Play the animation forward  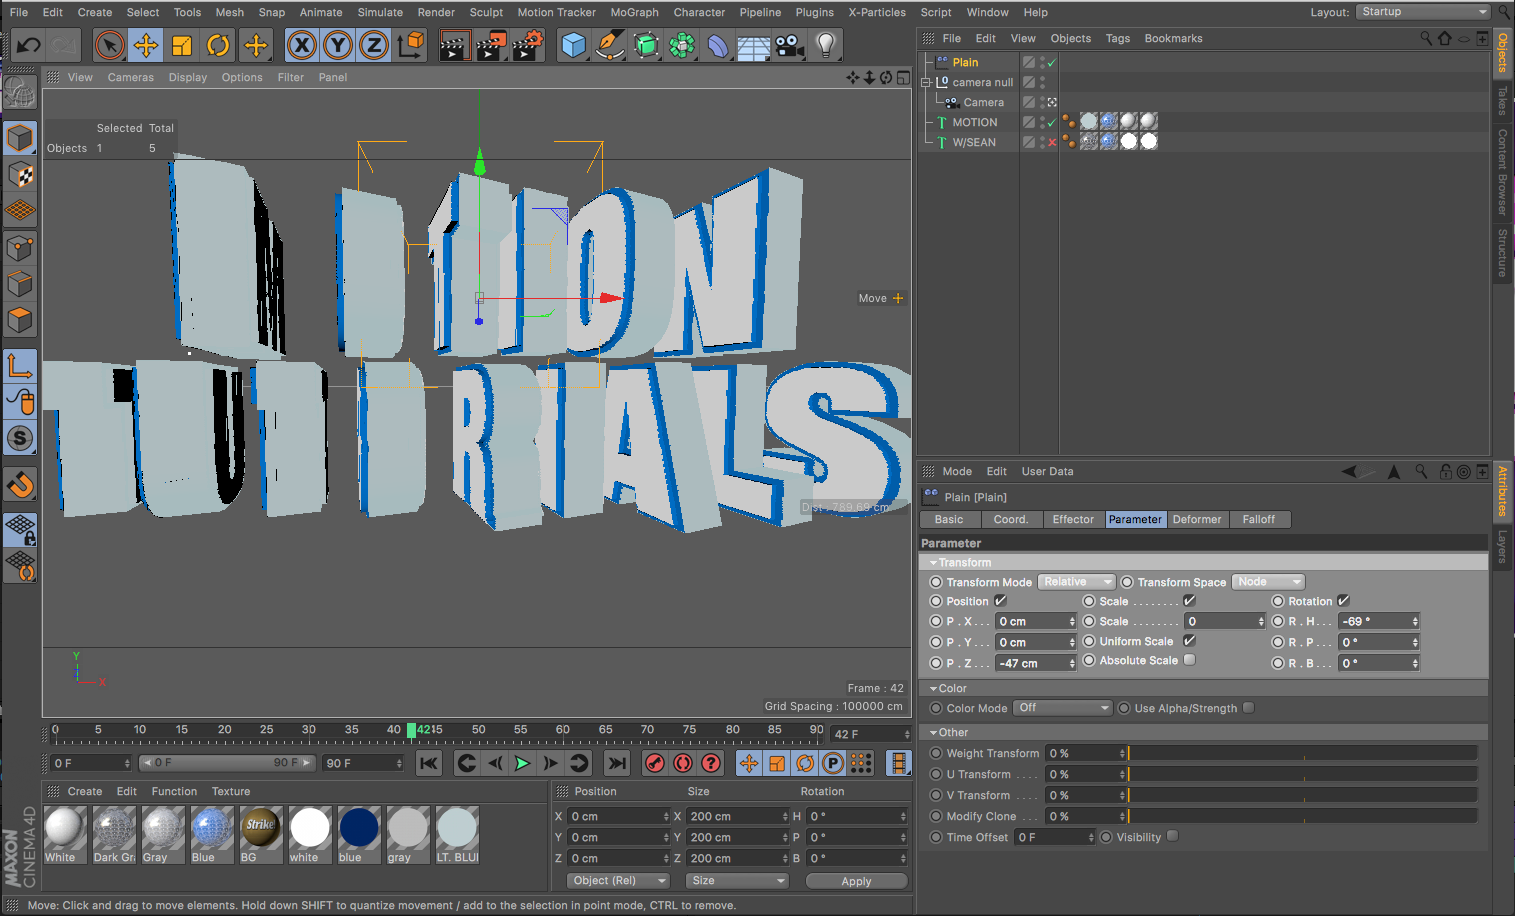click(522, 763)
